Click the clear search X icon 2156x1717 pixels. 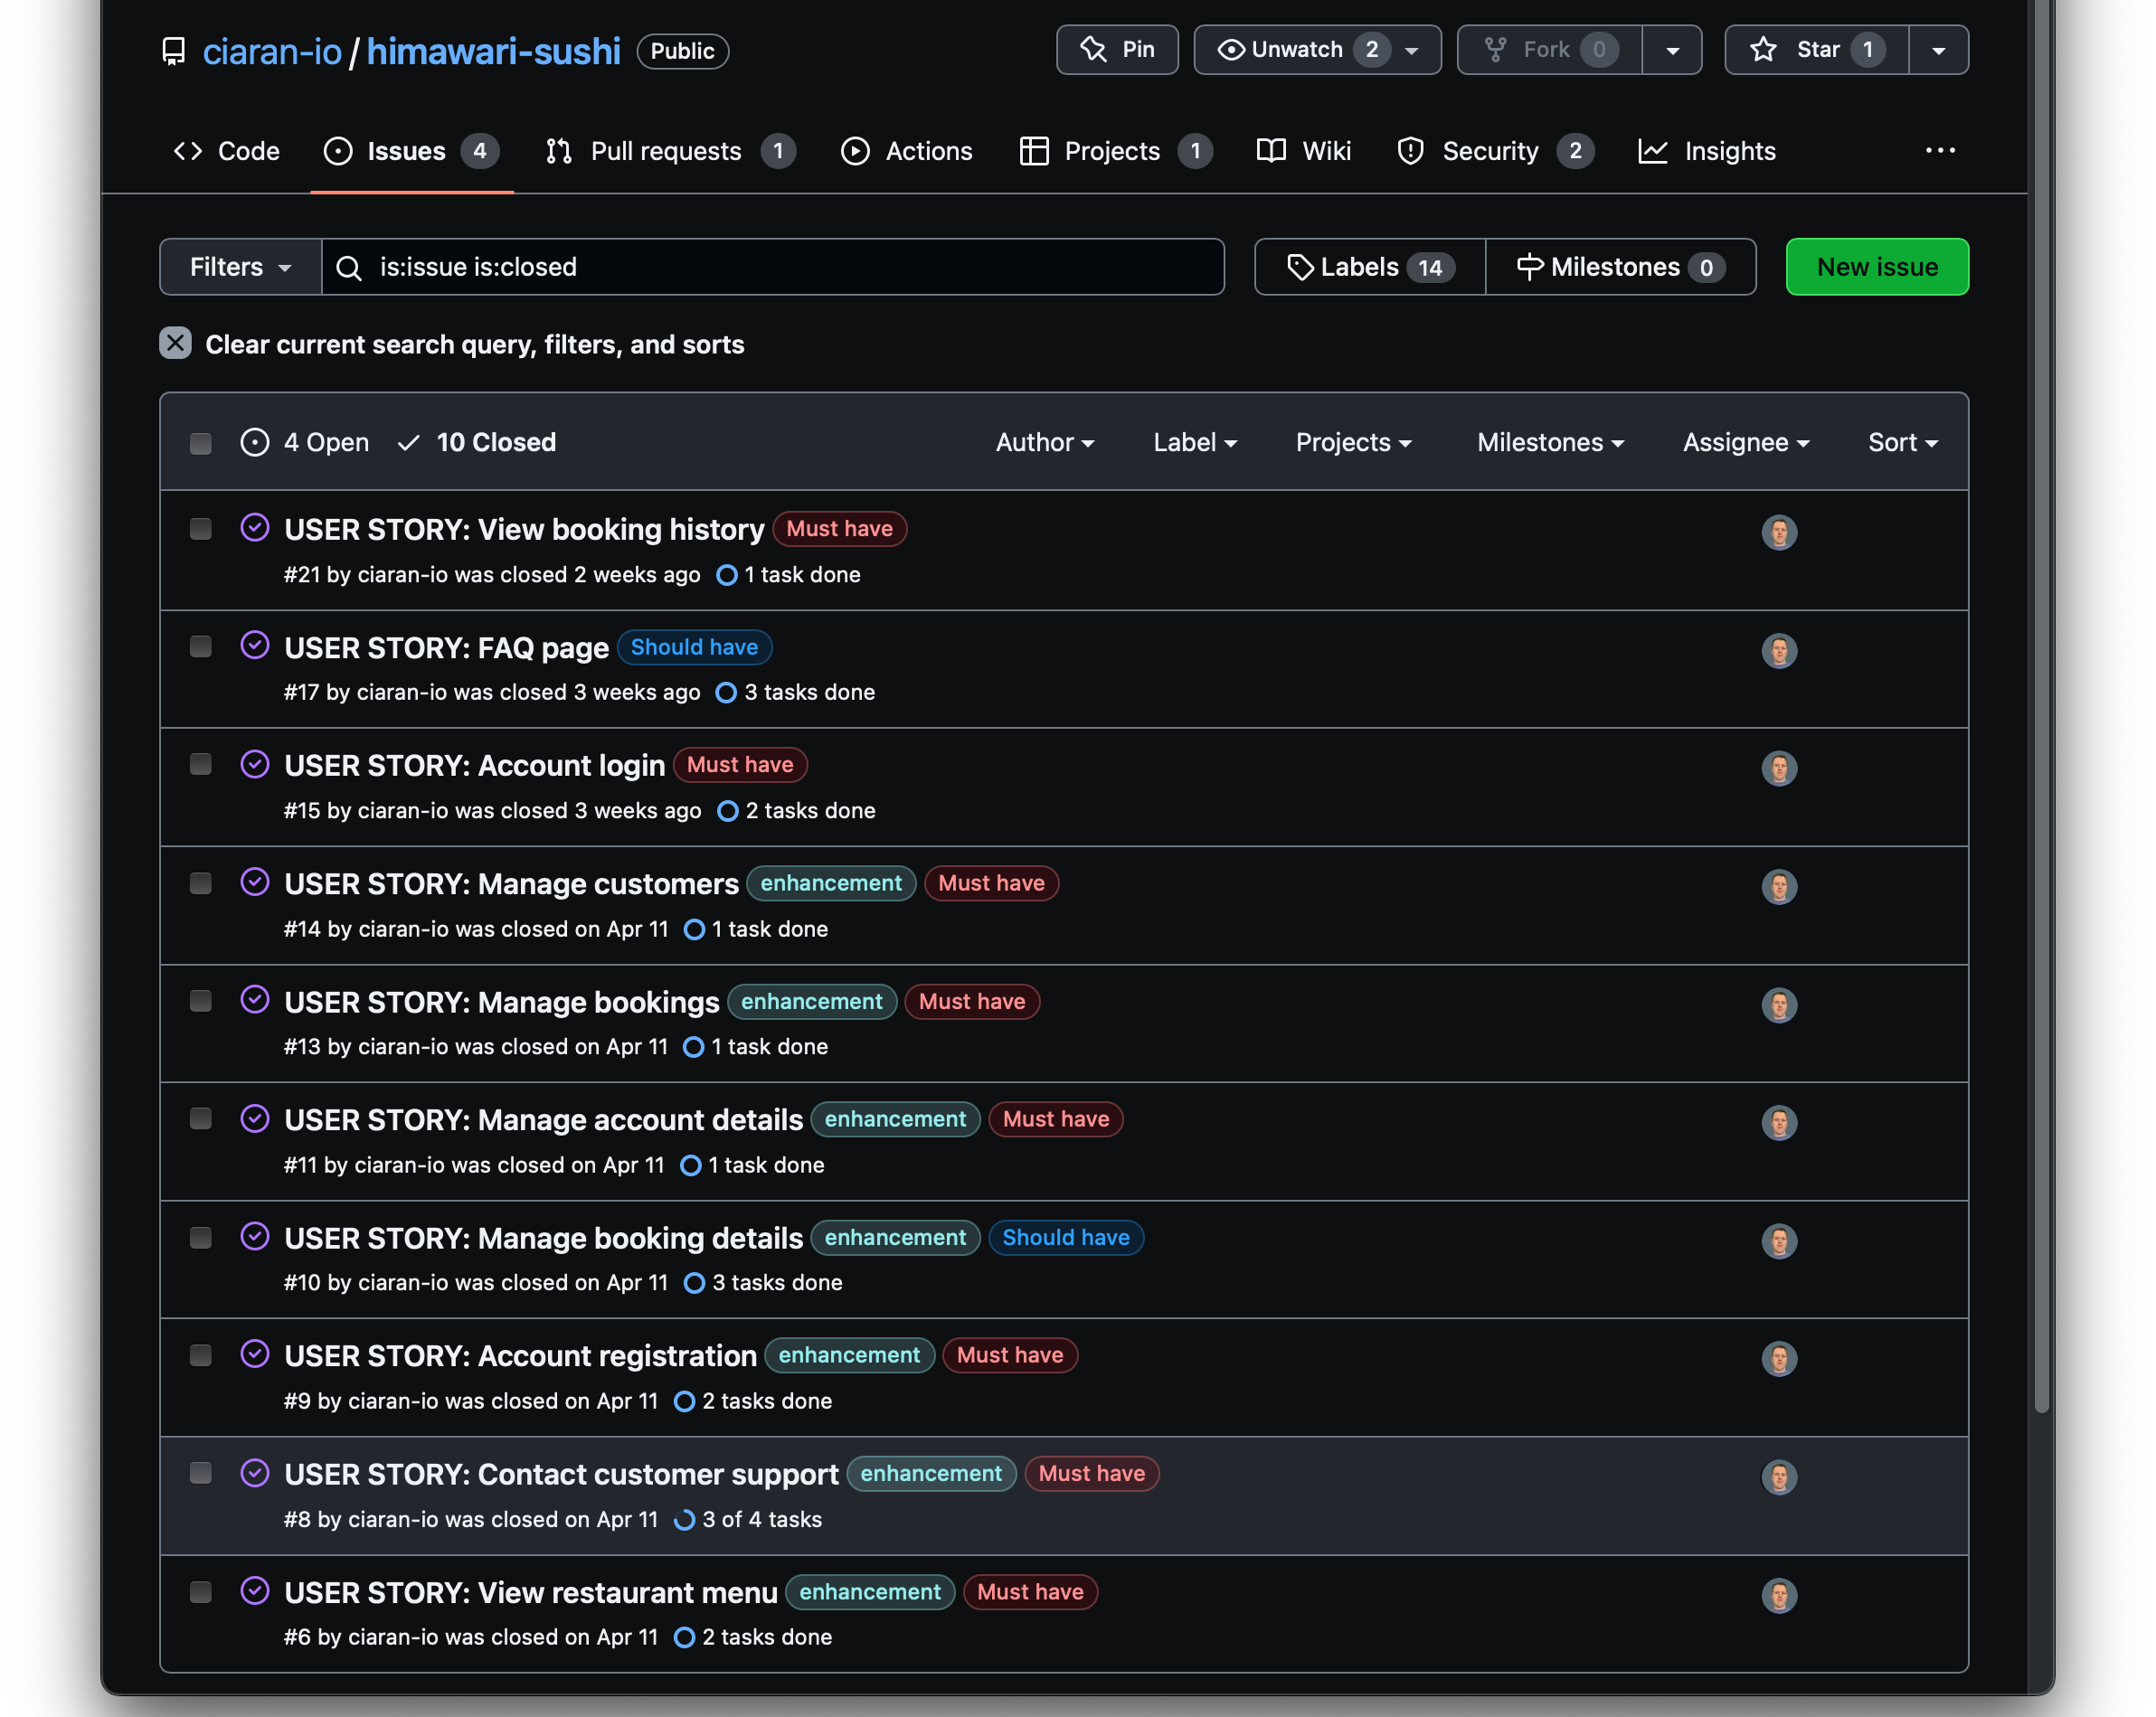(176, 343)
